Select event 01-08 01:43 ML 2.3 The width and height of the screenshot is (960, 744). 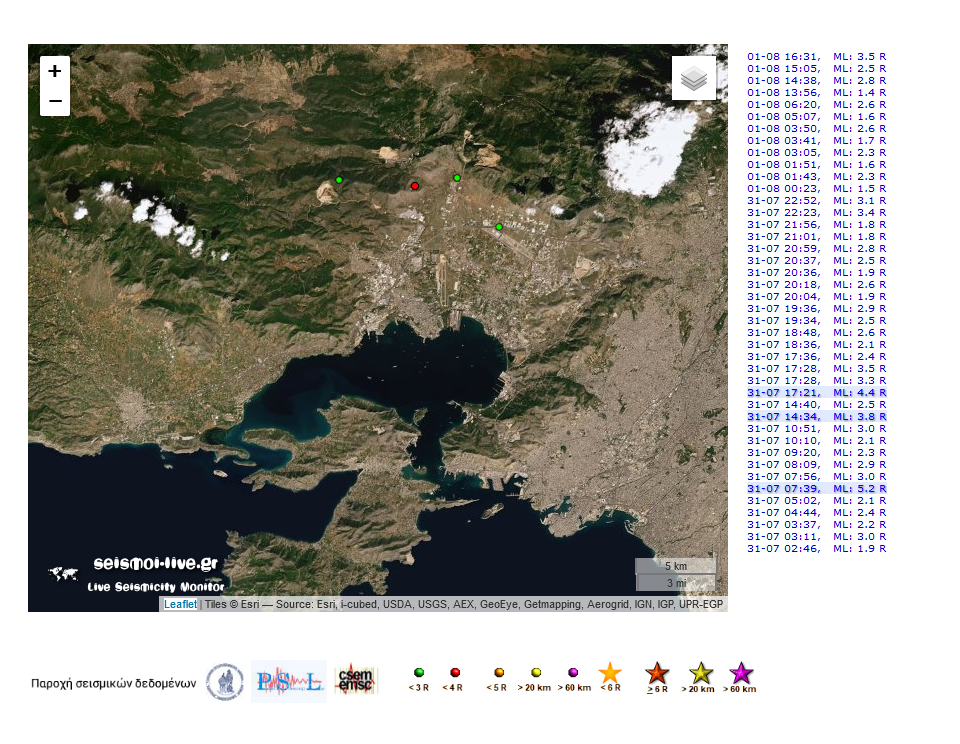[x=817, y=176]
